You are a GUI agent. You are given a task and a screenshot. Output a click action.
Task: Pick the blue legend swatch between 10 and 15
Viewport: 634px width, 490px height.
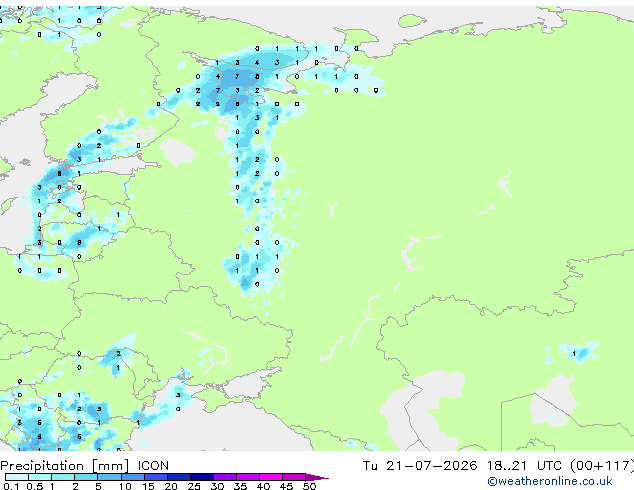coord(132,477)
